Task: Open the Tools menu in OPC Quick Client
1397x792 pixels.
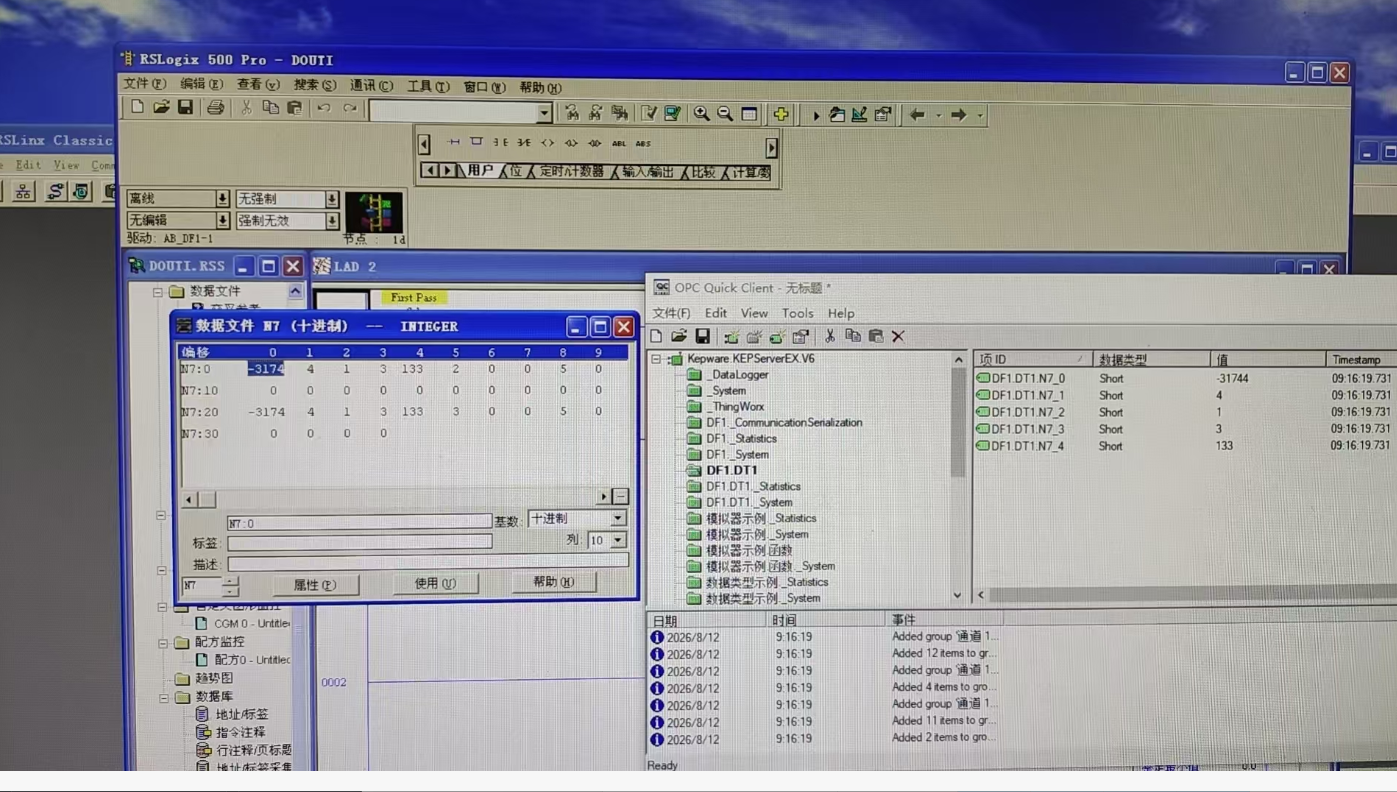Action: pyautogui.click(x=797, y=313)
